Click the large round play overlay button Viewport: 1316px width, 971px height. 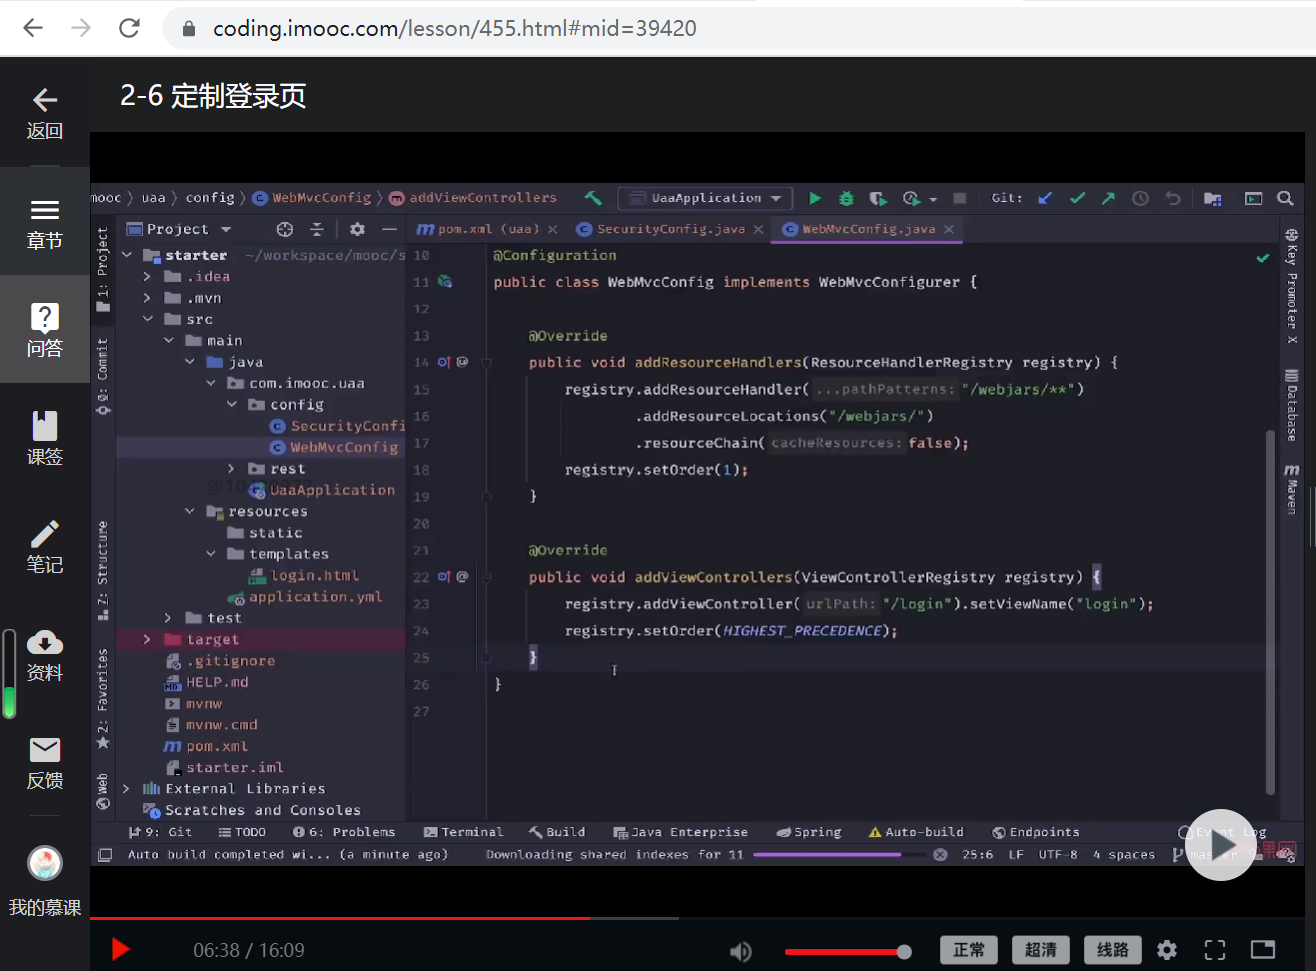pyautogui.click(x=1221, y=845)
